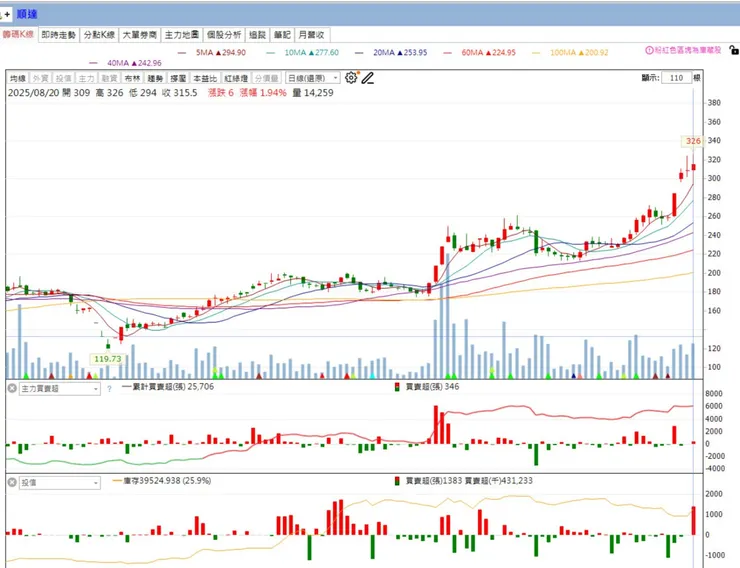
Task: Click the 庫存39524.938 (25.9%) label
Action: pos(162,481)
